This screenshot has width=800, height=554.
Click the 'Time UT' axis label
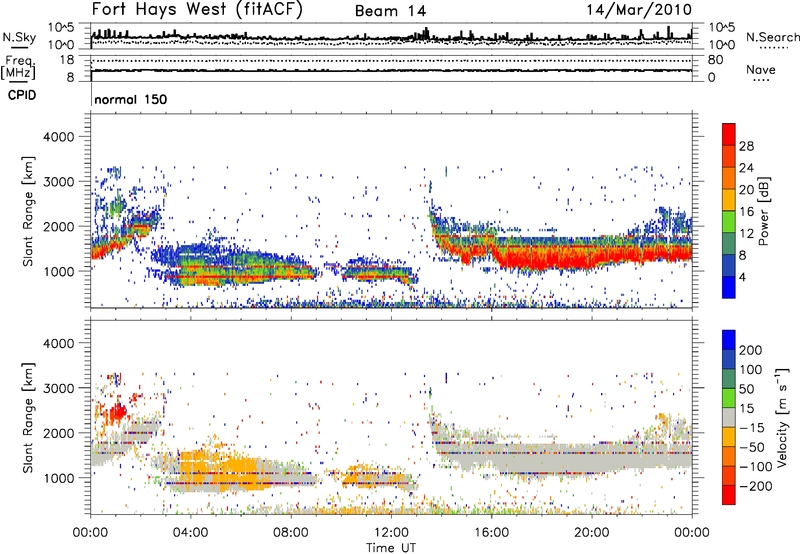[391, 548]
